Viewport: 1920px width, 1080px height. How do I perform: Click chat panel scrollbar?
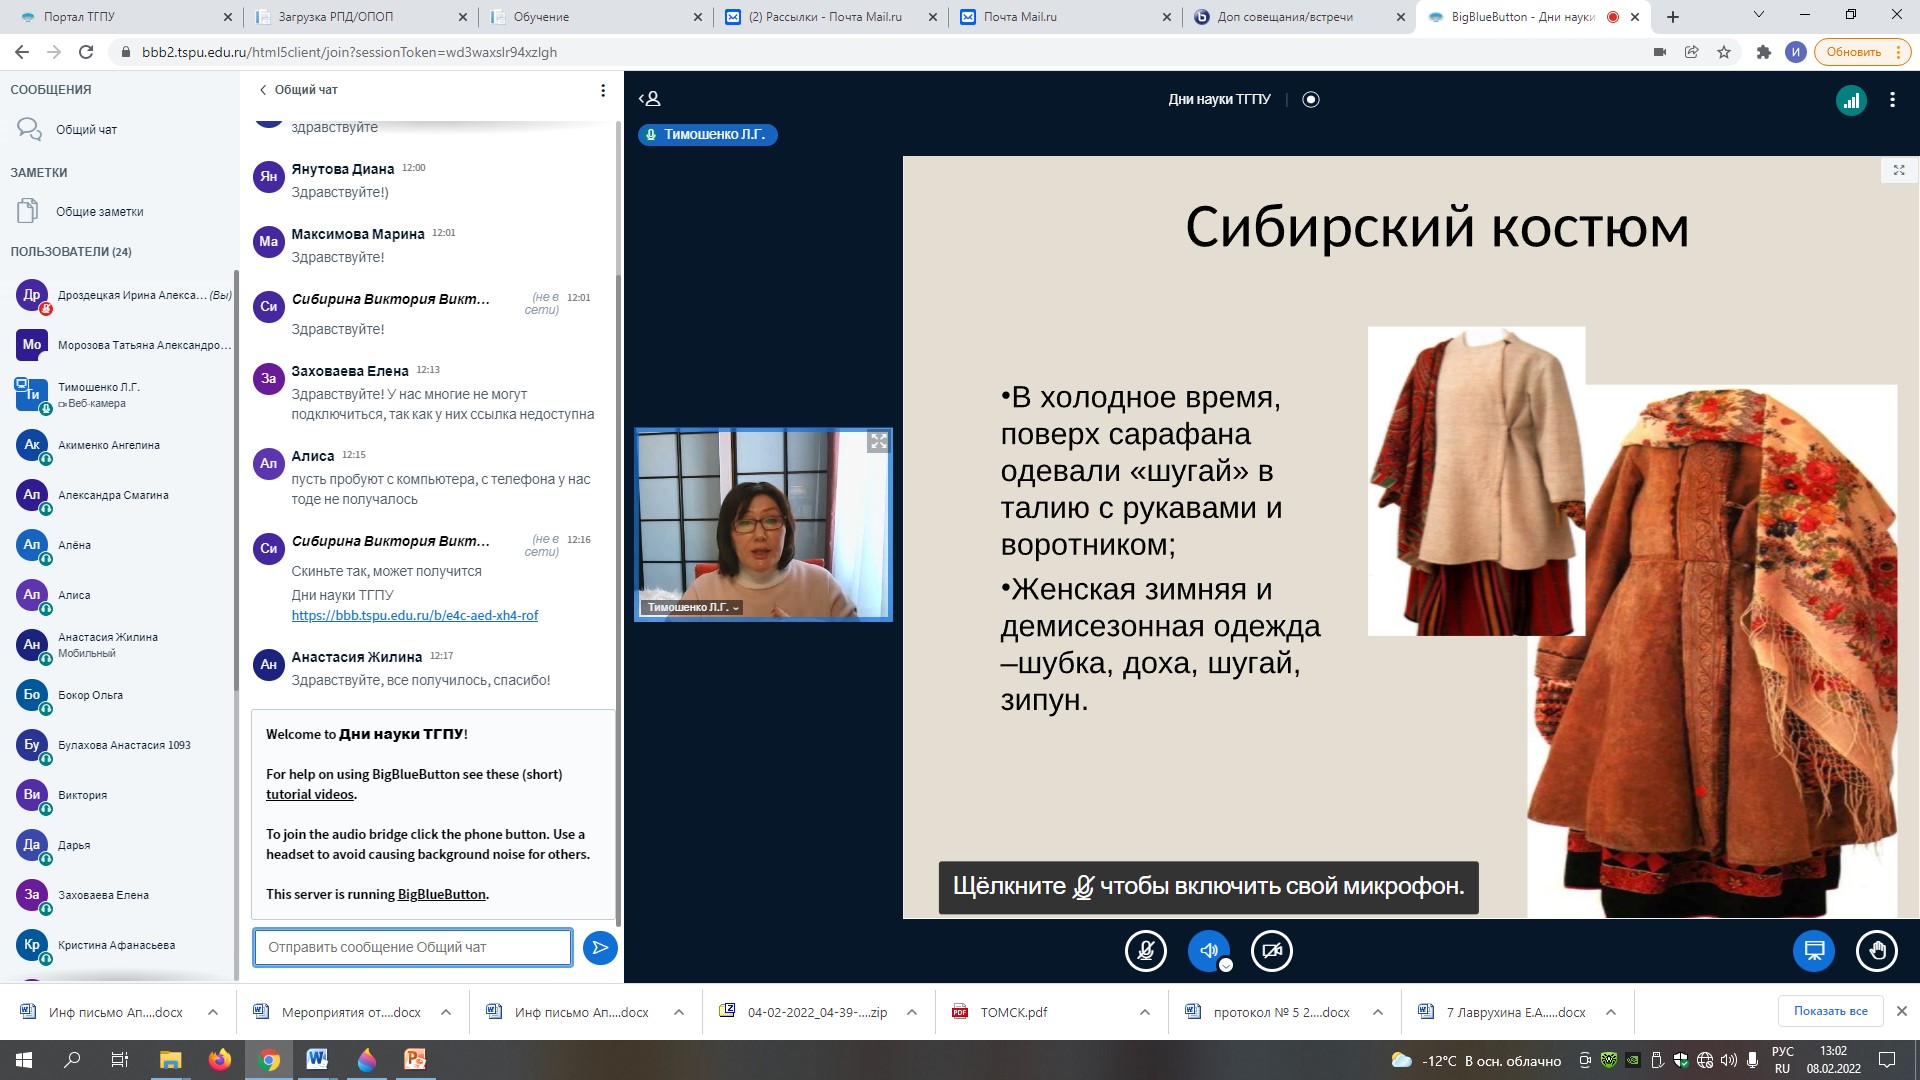click(x=618, y=600)
